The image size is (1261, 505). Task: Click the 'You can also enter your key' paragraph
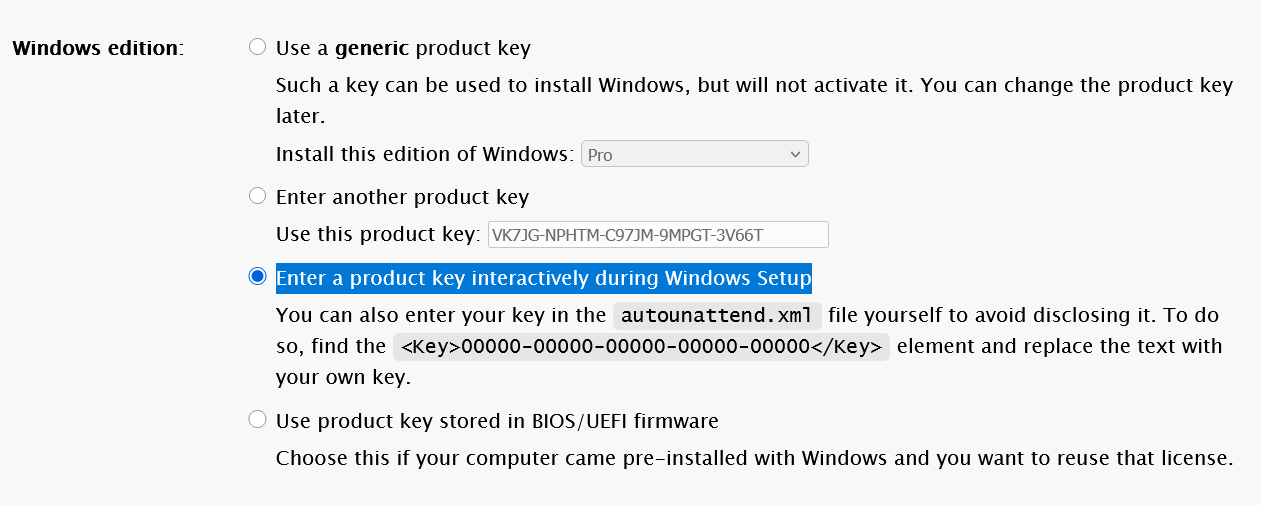pos(440,316)
